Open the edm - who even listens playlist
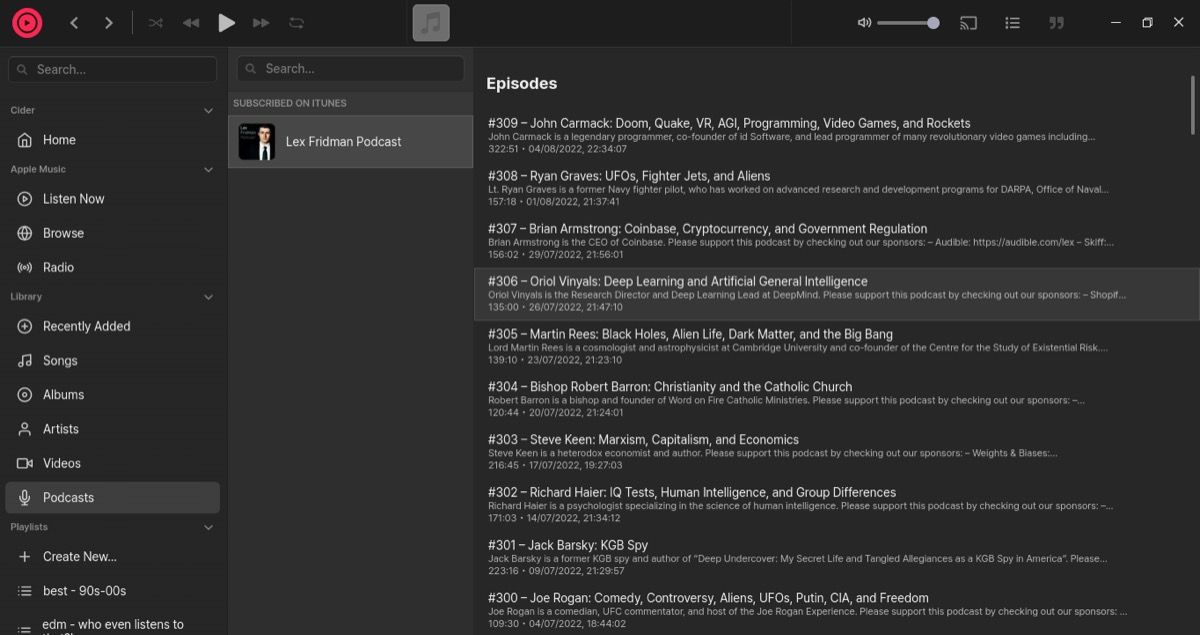 click(112, 624)
